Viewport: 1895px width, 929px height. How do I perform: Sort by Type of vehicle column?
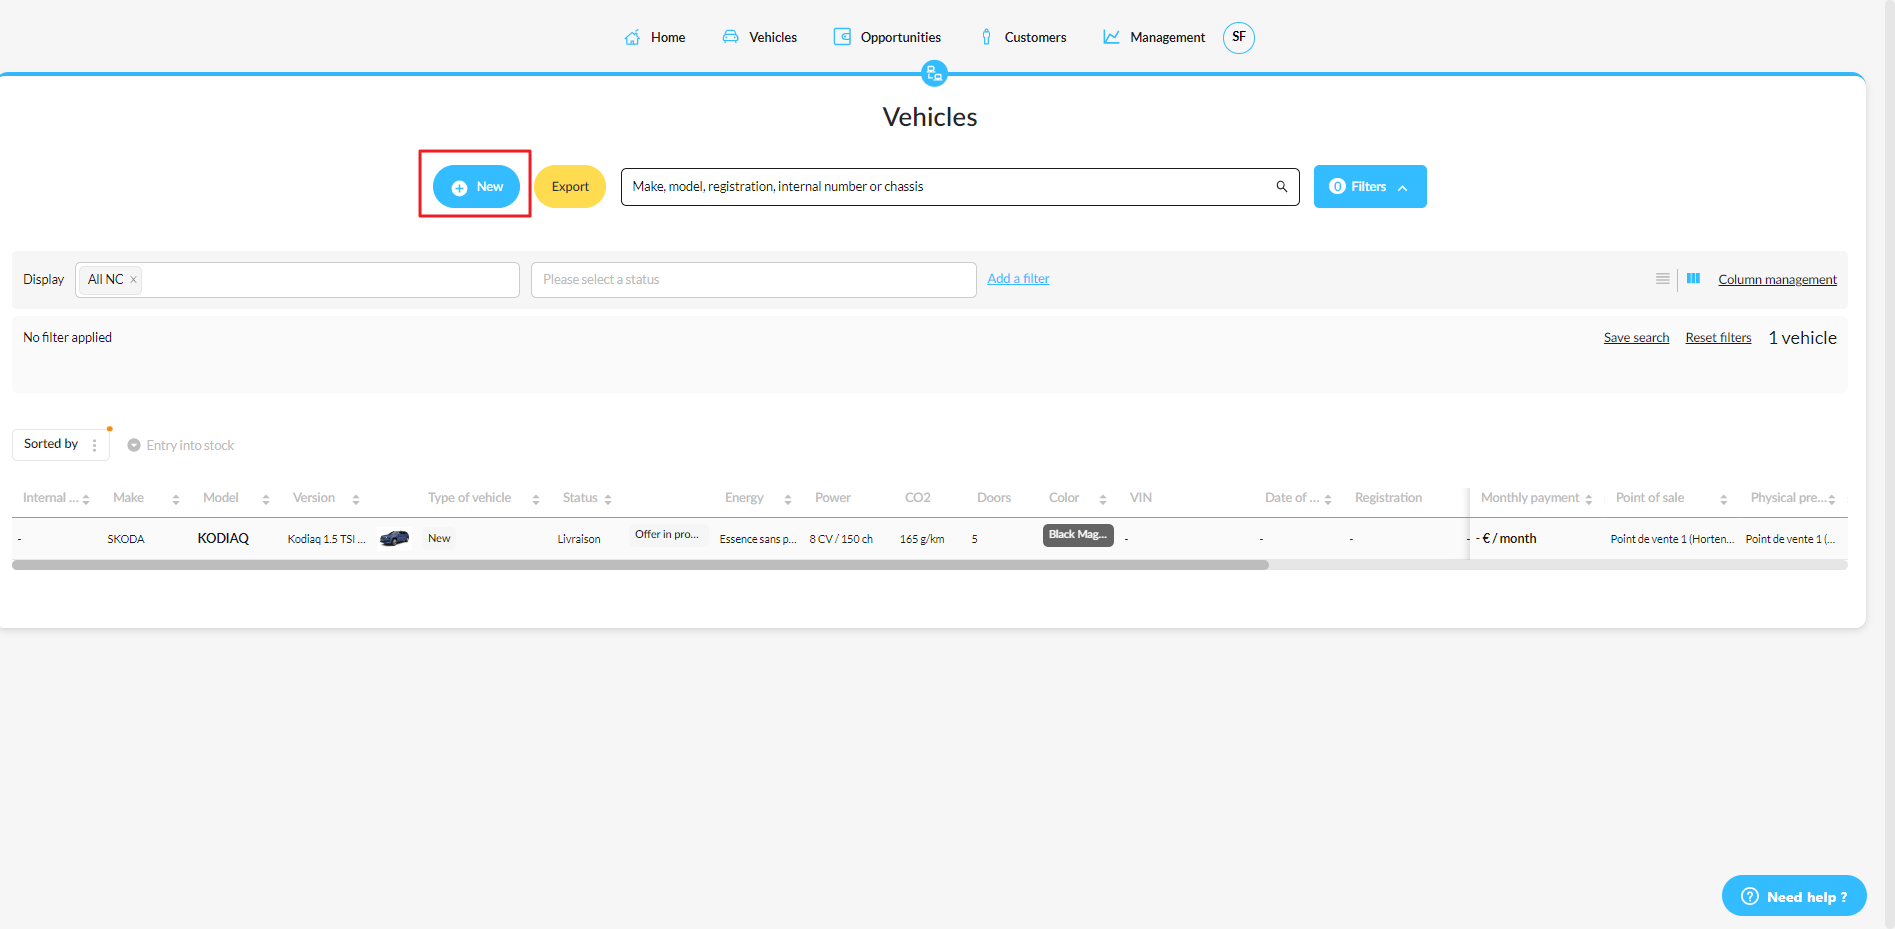click(x=536, y=499)
